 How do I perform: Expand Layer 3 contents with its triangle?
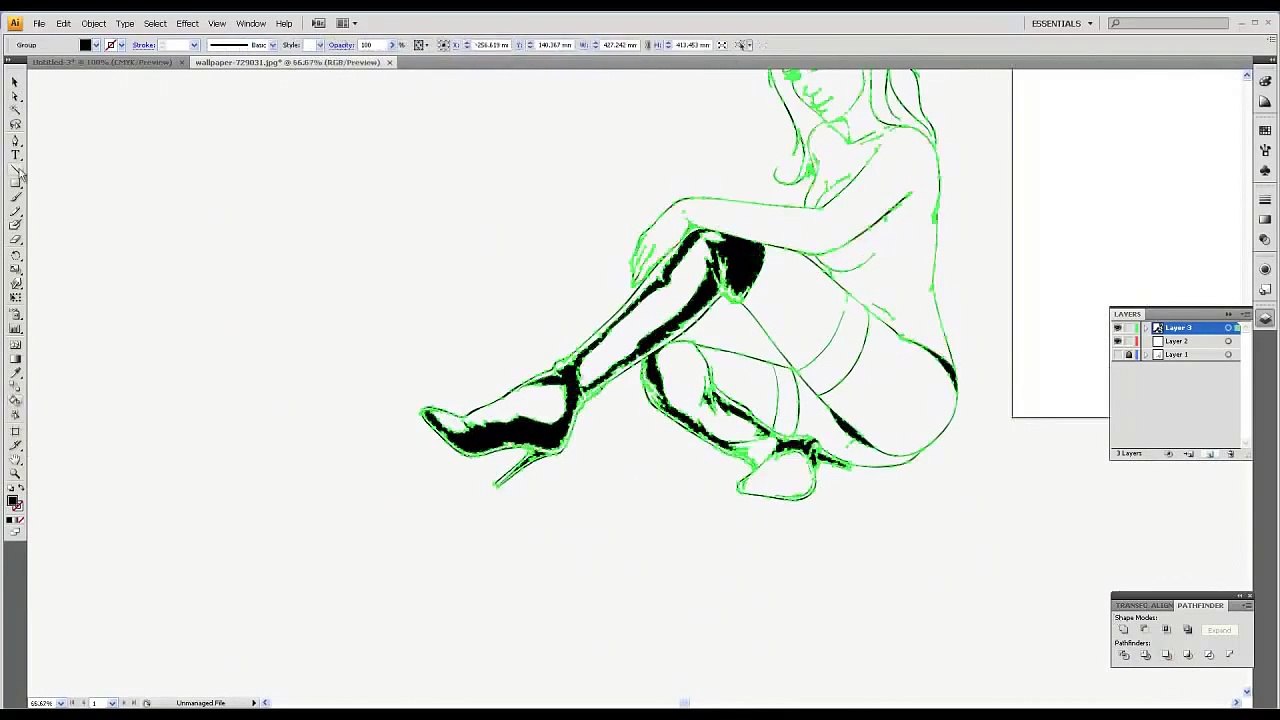[1146, 328]
